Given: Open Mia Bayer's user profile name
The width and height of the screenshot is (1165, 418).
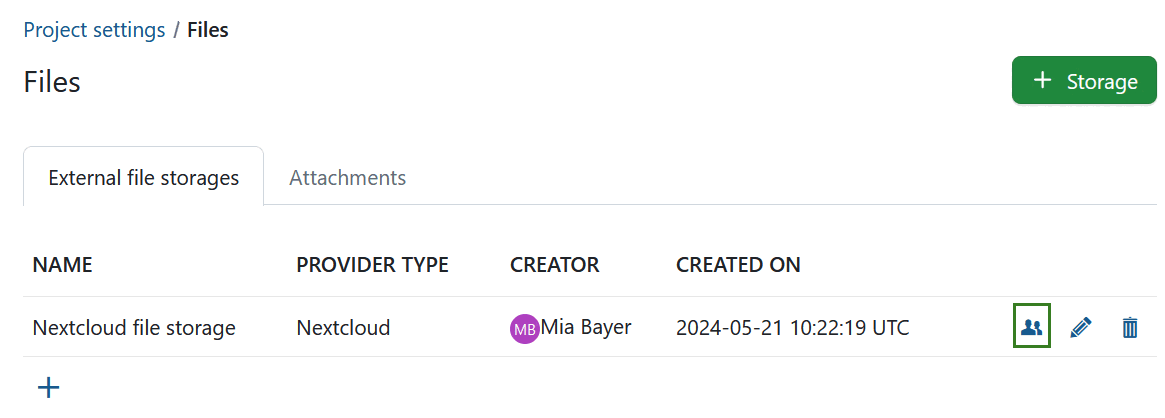Looking at the screenshot, I should 586,327.
